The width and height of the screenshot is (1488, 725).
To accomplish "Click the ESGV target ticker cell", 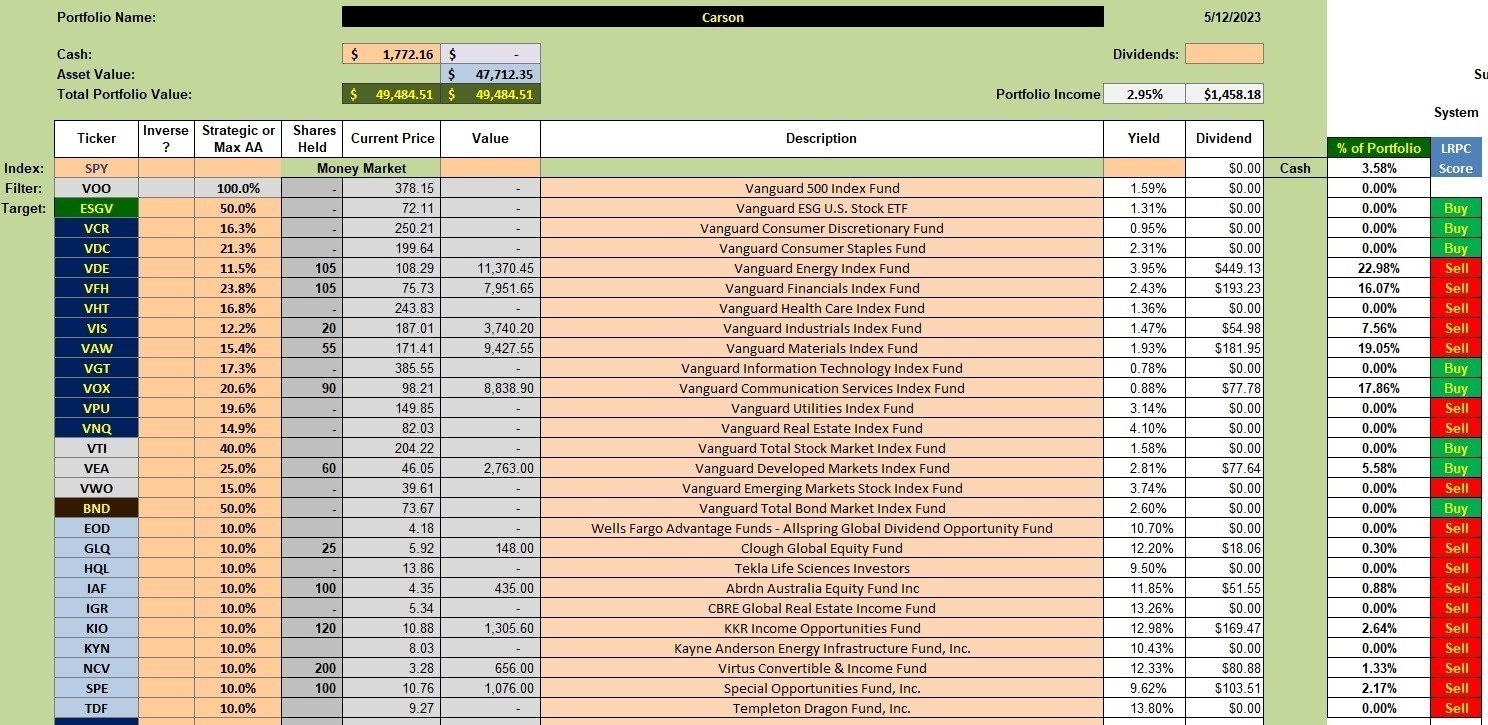I will 96,208.
